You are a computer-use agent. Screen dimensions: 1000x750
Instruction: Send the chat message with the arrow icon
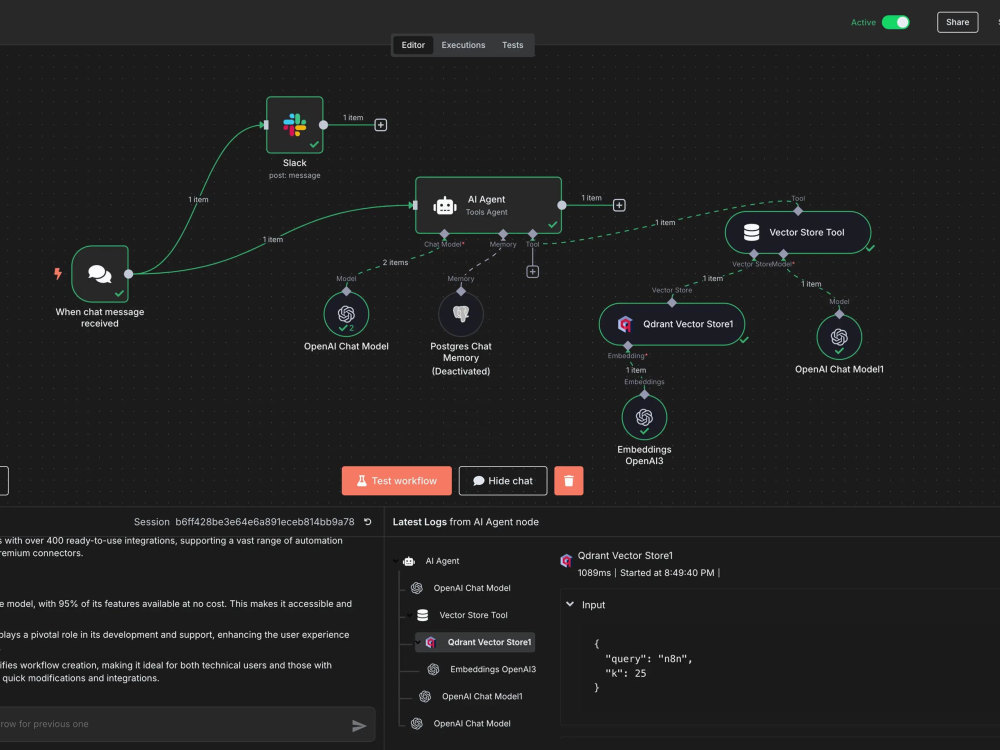(359, 726)
